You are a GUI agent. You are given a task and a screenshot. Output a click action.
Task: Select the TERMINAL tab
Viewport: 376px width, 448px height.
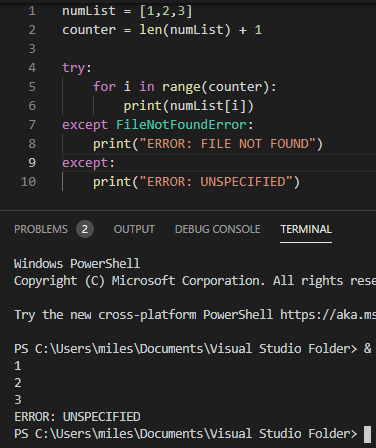pyautogui.click(x=306, y=229)
